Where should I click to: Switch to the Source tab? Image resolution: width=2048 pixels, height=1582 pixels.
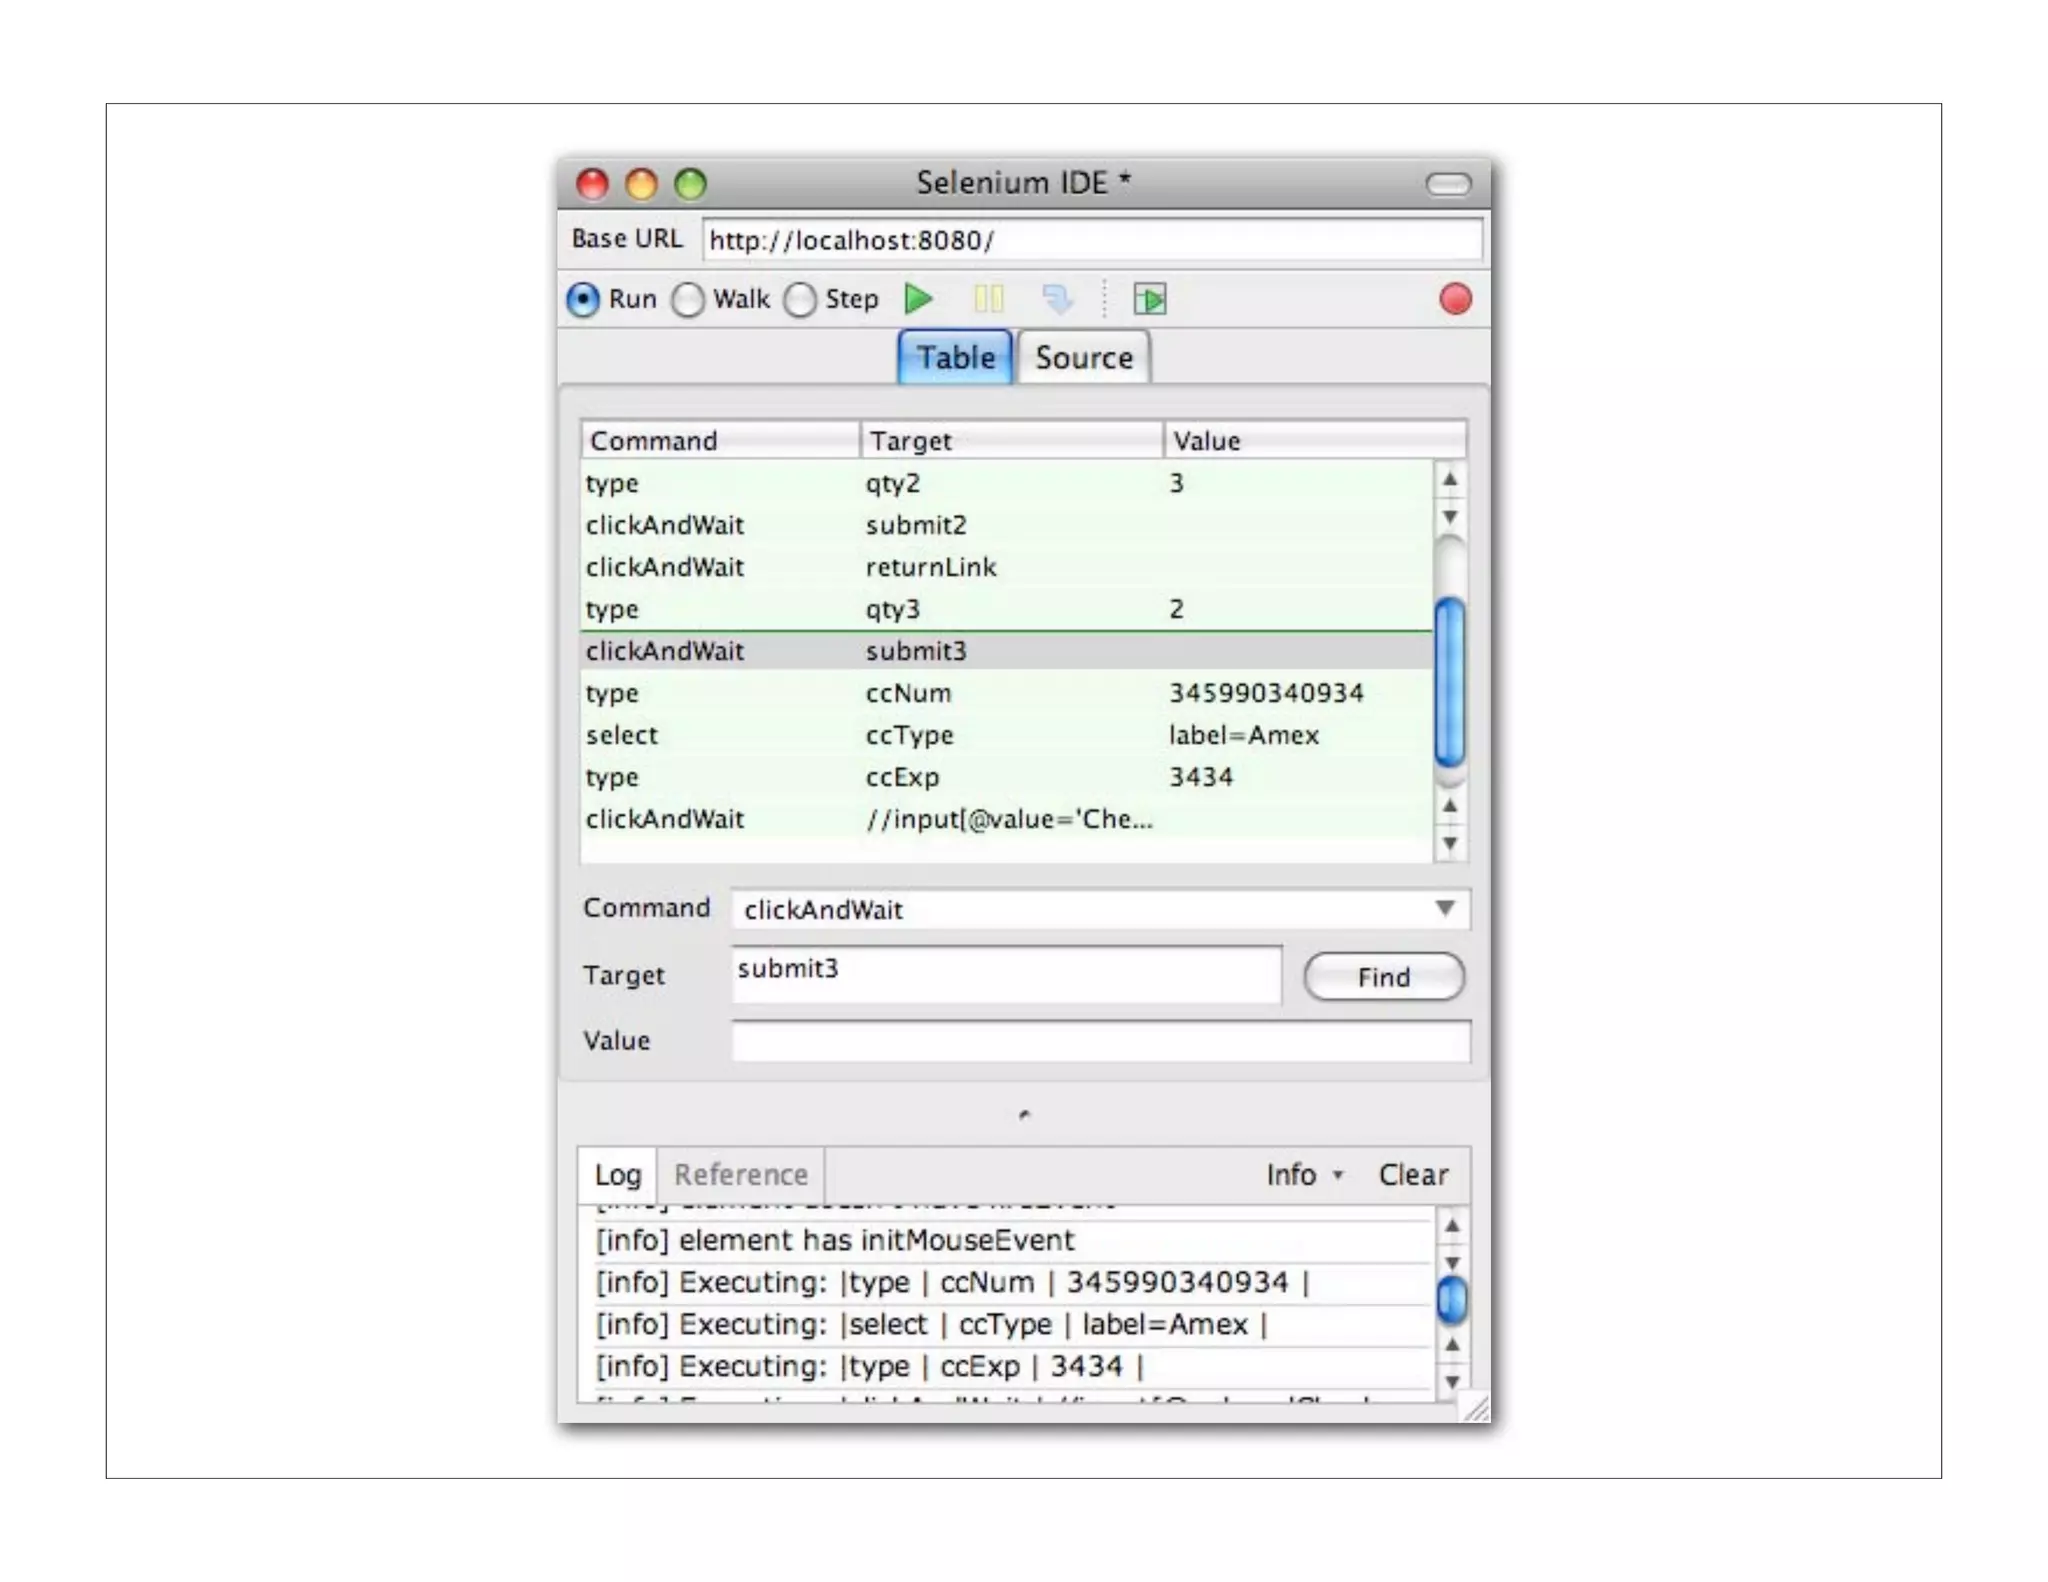pos(1083,358)
